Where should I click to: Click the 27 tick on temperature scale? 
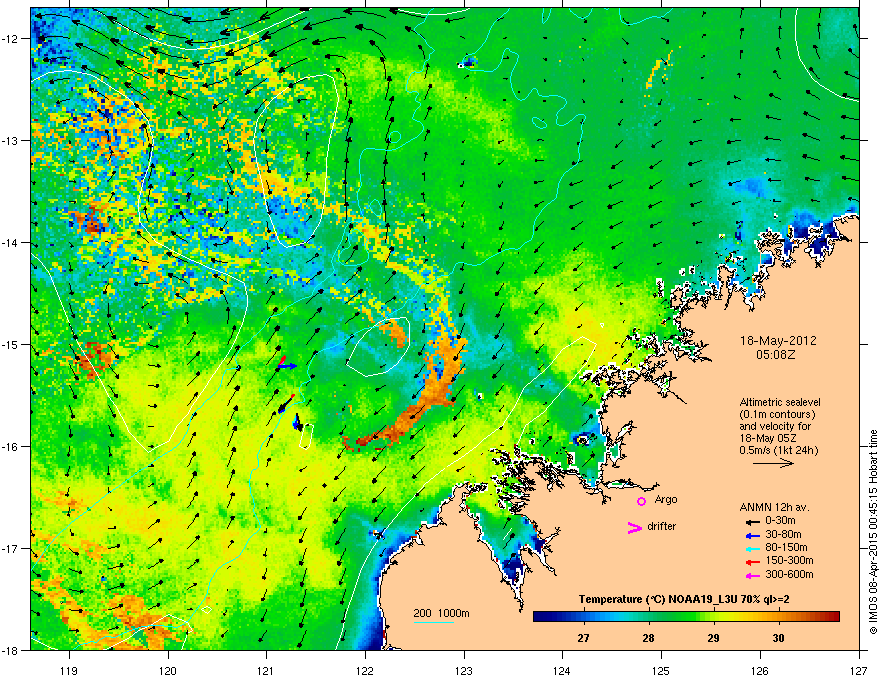point(584,638)
